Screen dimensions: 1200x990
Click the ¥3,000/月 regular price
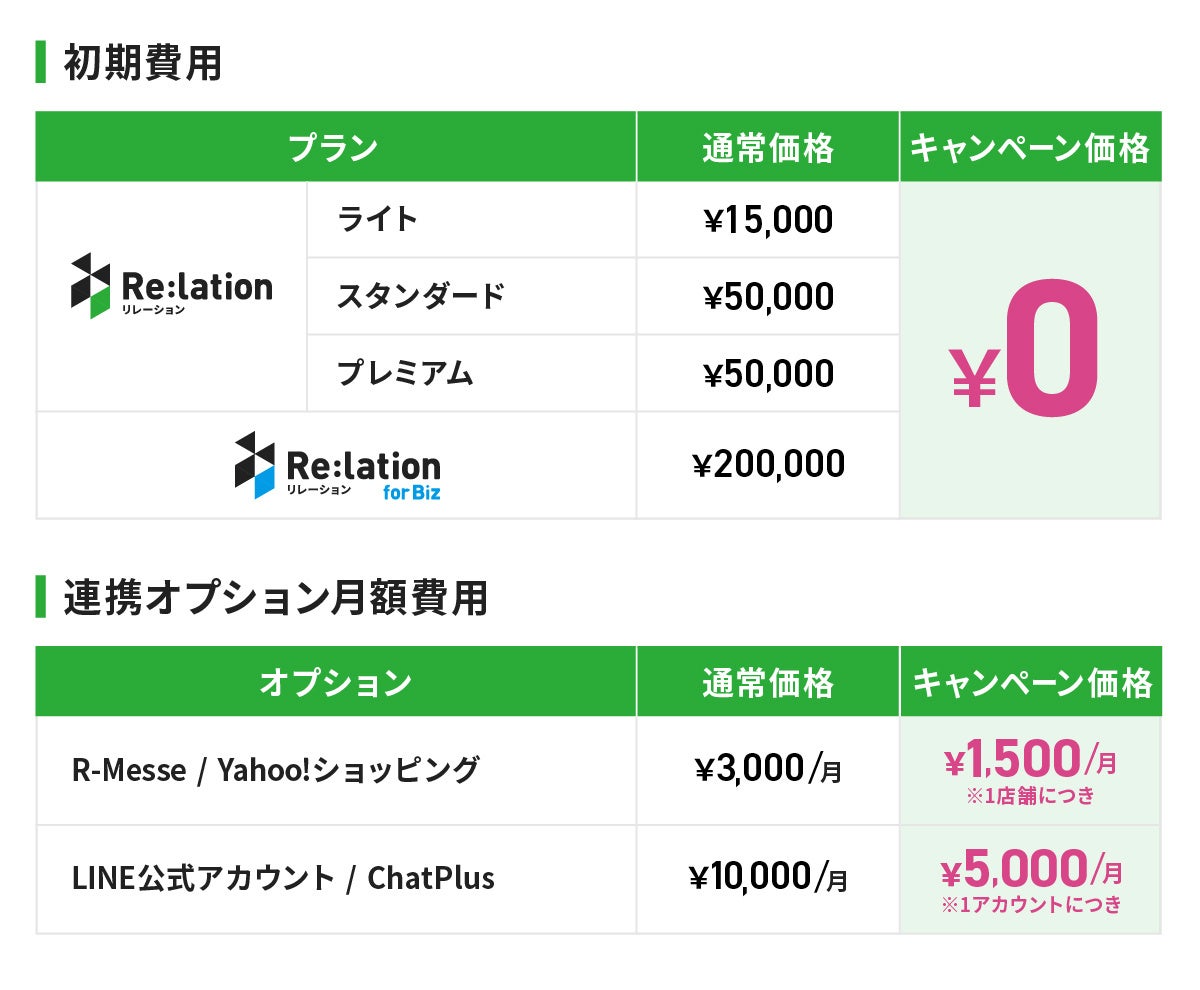(768, 770)
